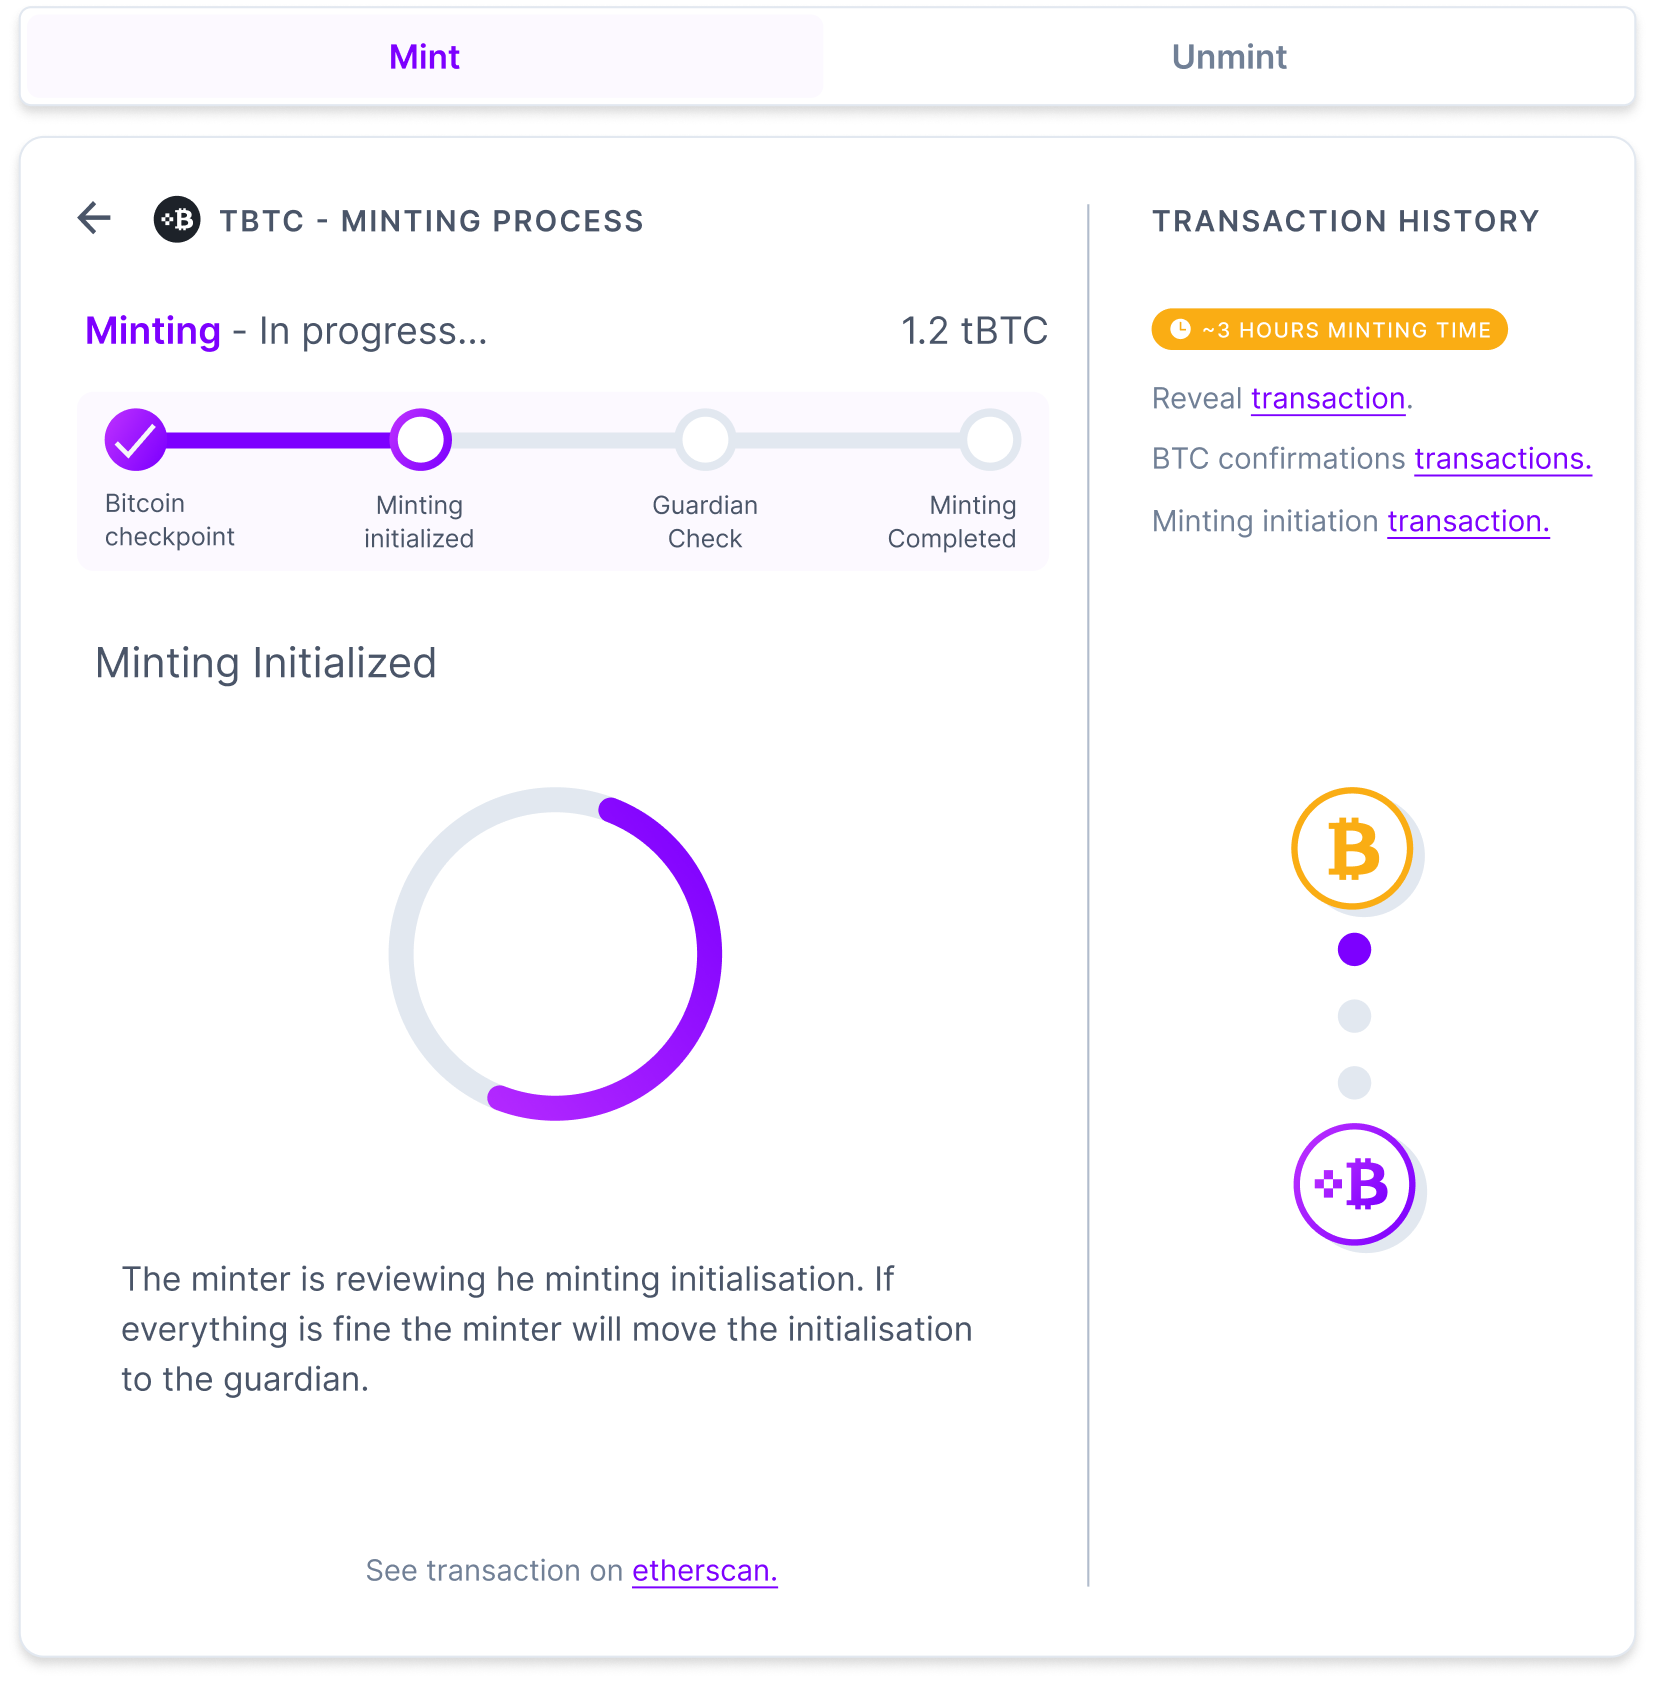Switch to the Mint tab
The image size is (1660, 1688).
pos(423,56)
